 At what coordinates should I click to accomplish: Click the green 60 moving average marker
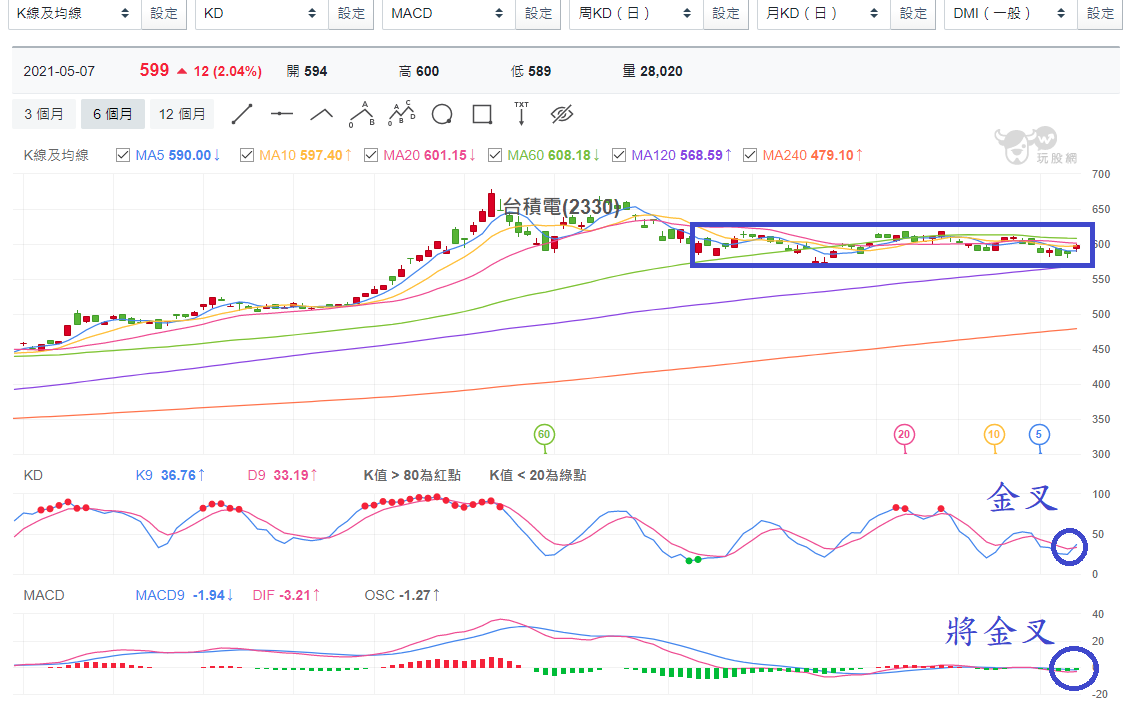544,434
